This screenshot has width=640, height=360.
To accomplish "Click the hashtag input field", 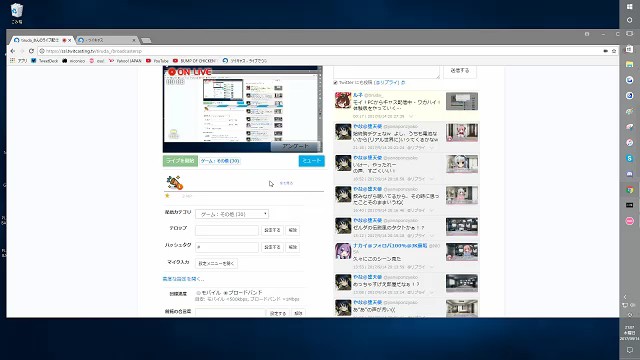I will click(x=227, y=247).
